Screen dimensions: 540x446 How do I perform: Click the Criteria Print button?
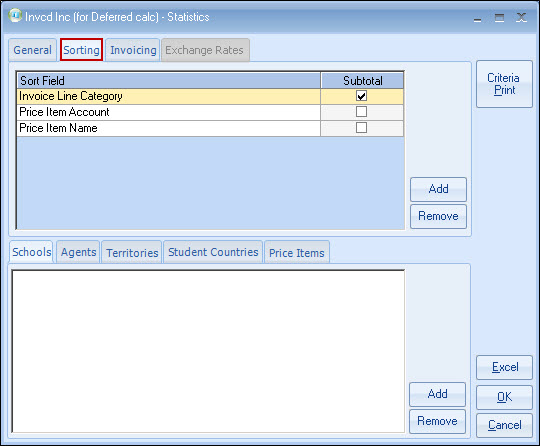pyautogui.click(x=504, y=84)
